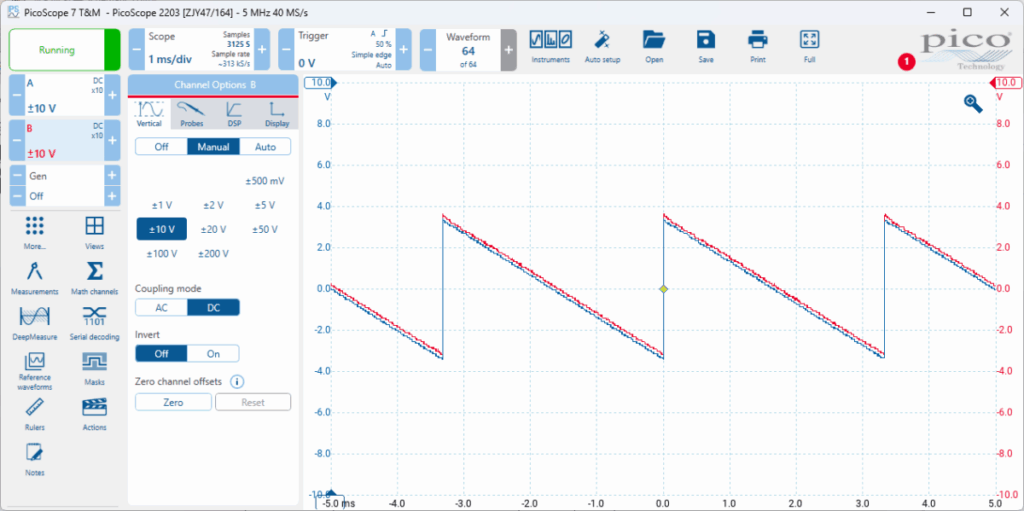Select the ±500 mV range
This screenshot has width=1024, height=511.
(x=264, y=181)
